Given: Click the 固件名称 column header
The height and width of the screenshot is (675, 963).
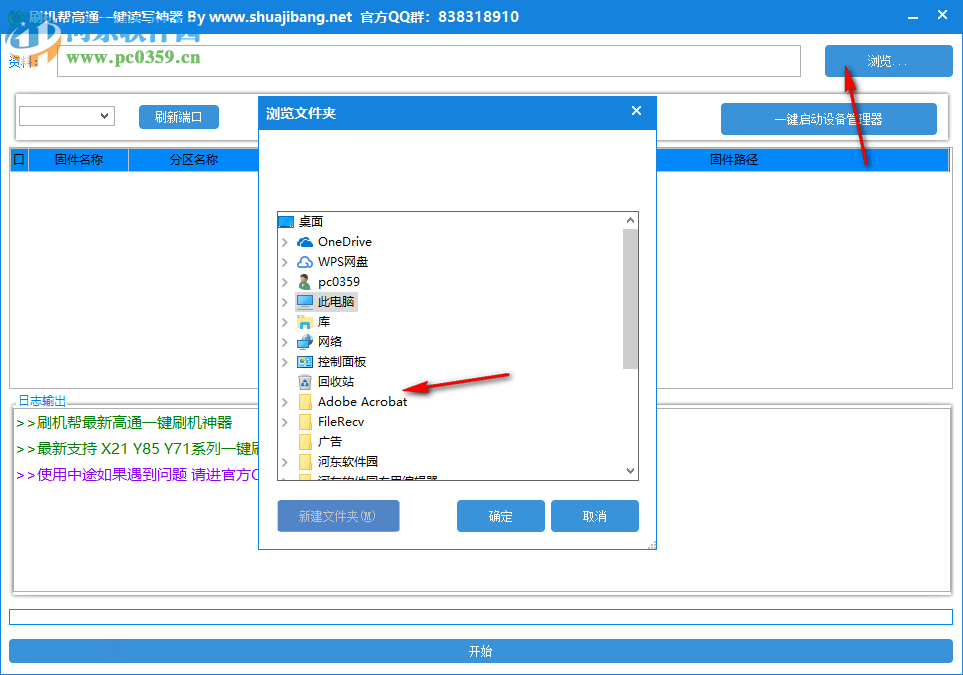Looking at the screenshot, I should (79, 160).
